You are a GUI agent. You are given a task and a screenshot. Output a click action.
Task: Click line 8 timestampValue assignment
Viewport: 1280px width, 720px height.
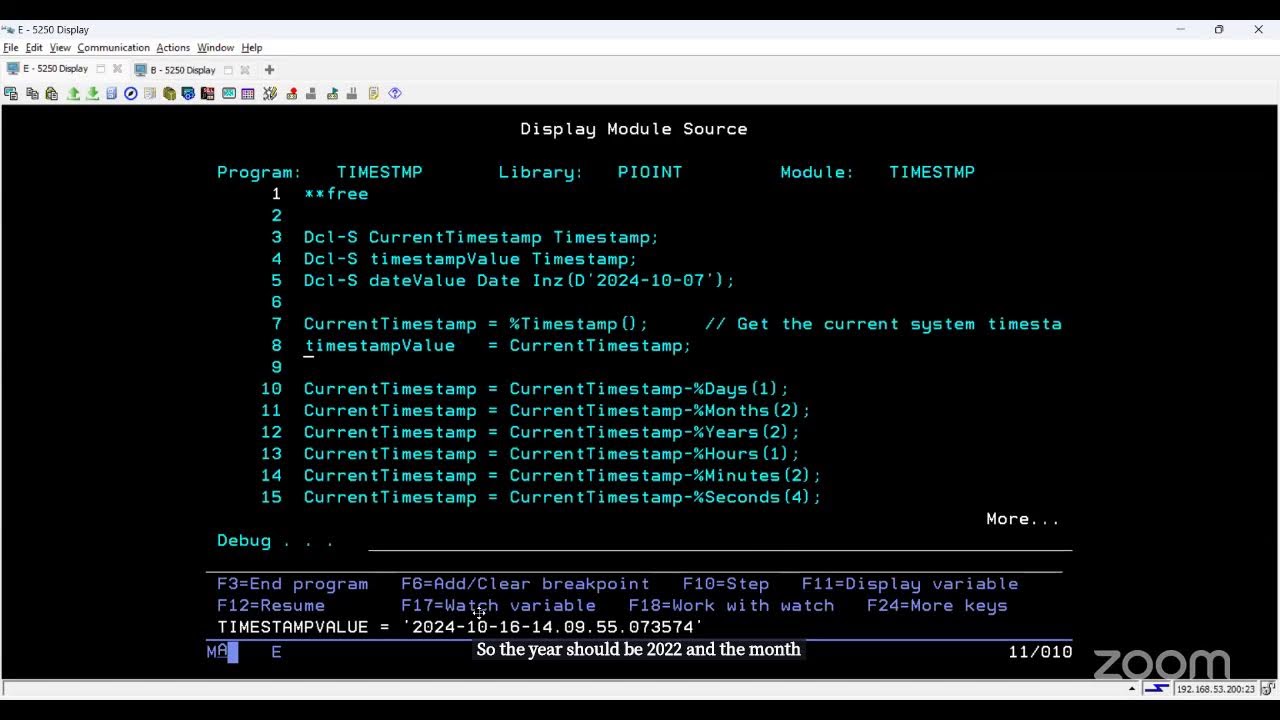click(497, 346)
